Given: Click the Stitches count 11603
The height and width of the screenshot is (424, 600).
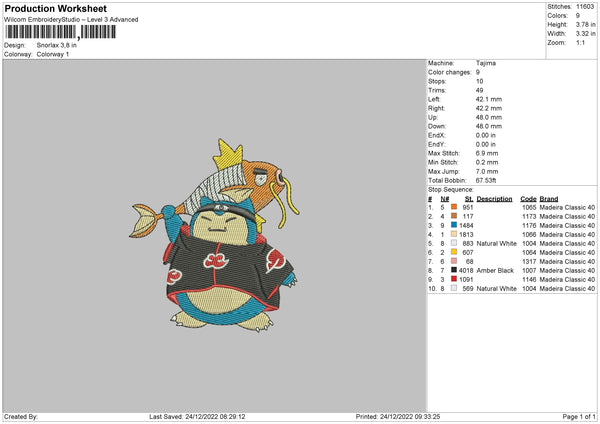Looking at the screenshot, I should (x=585, y=7).
